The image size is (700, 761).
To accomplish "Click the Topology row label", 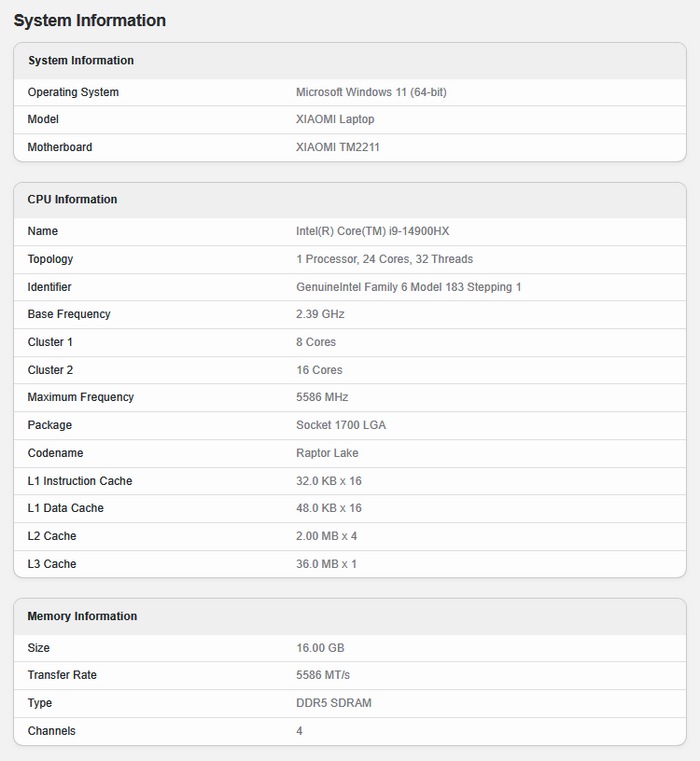I will pyautogui.click(x=50, y=259).
